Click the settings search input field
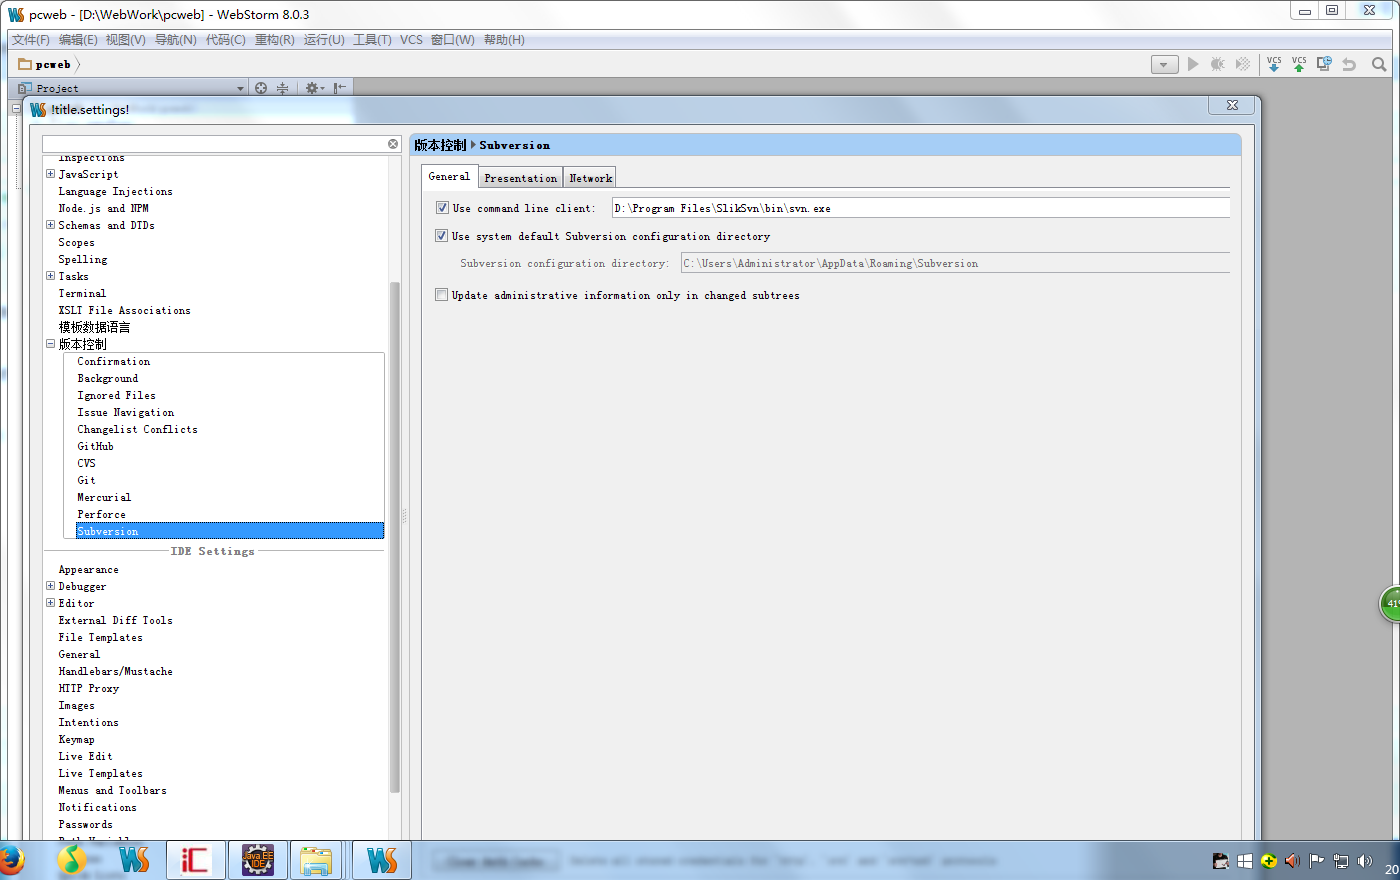Screen dimensions: 1400x880 click(214, 144)
